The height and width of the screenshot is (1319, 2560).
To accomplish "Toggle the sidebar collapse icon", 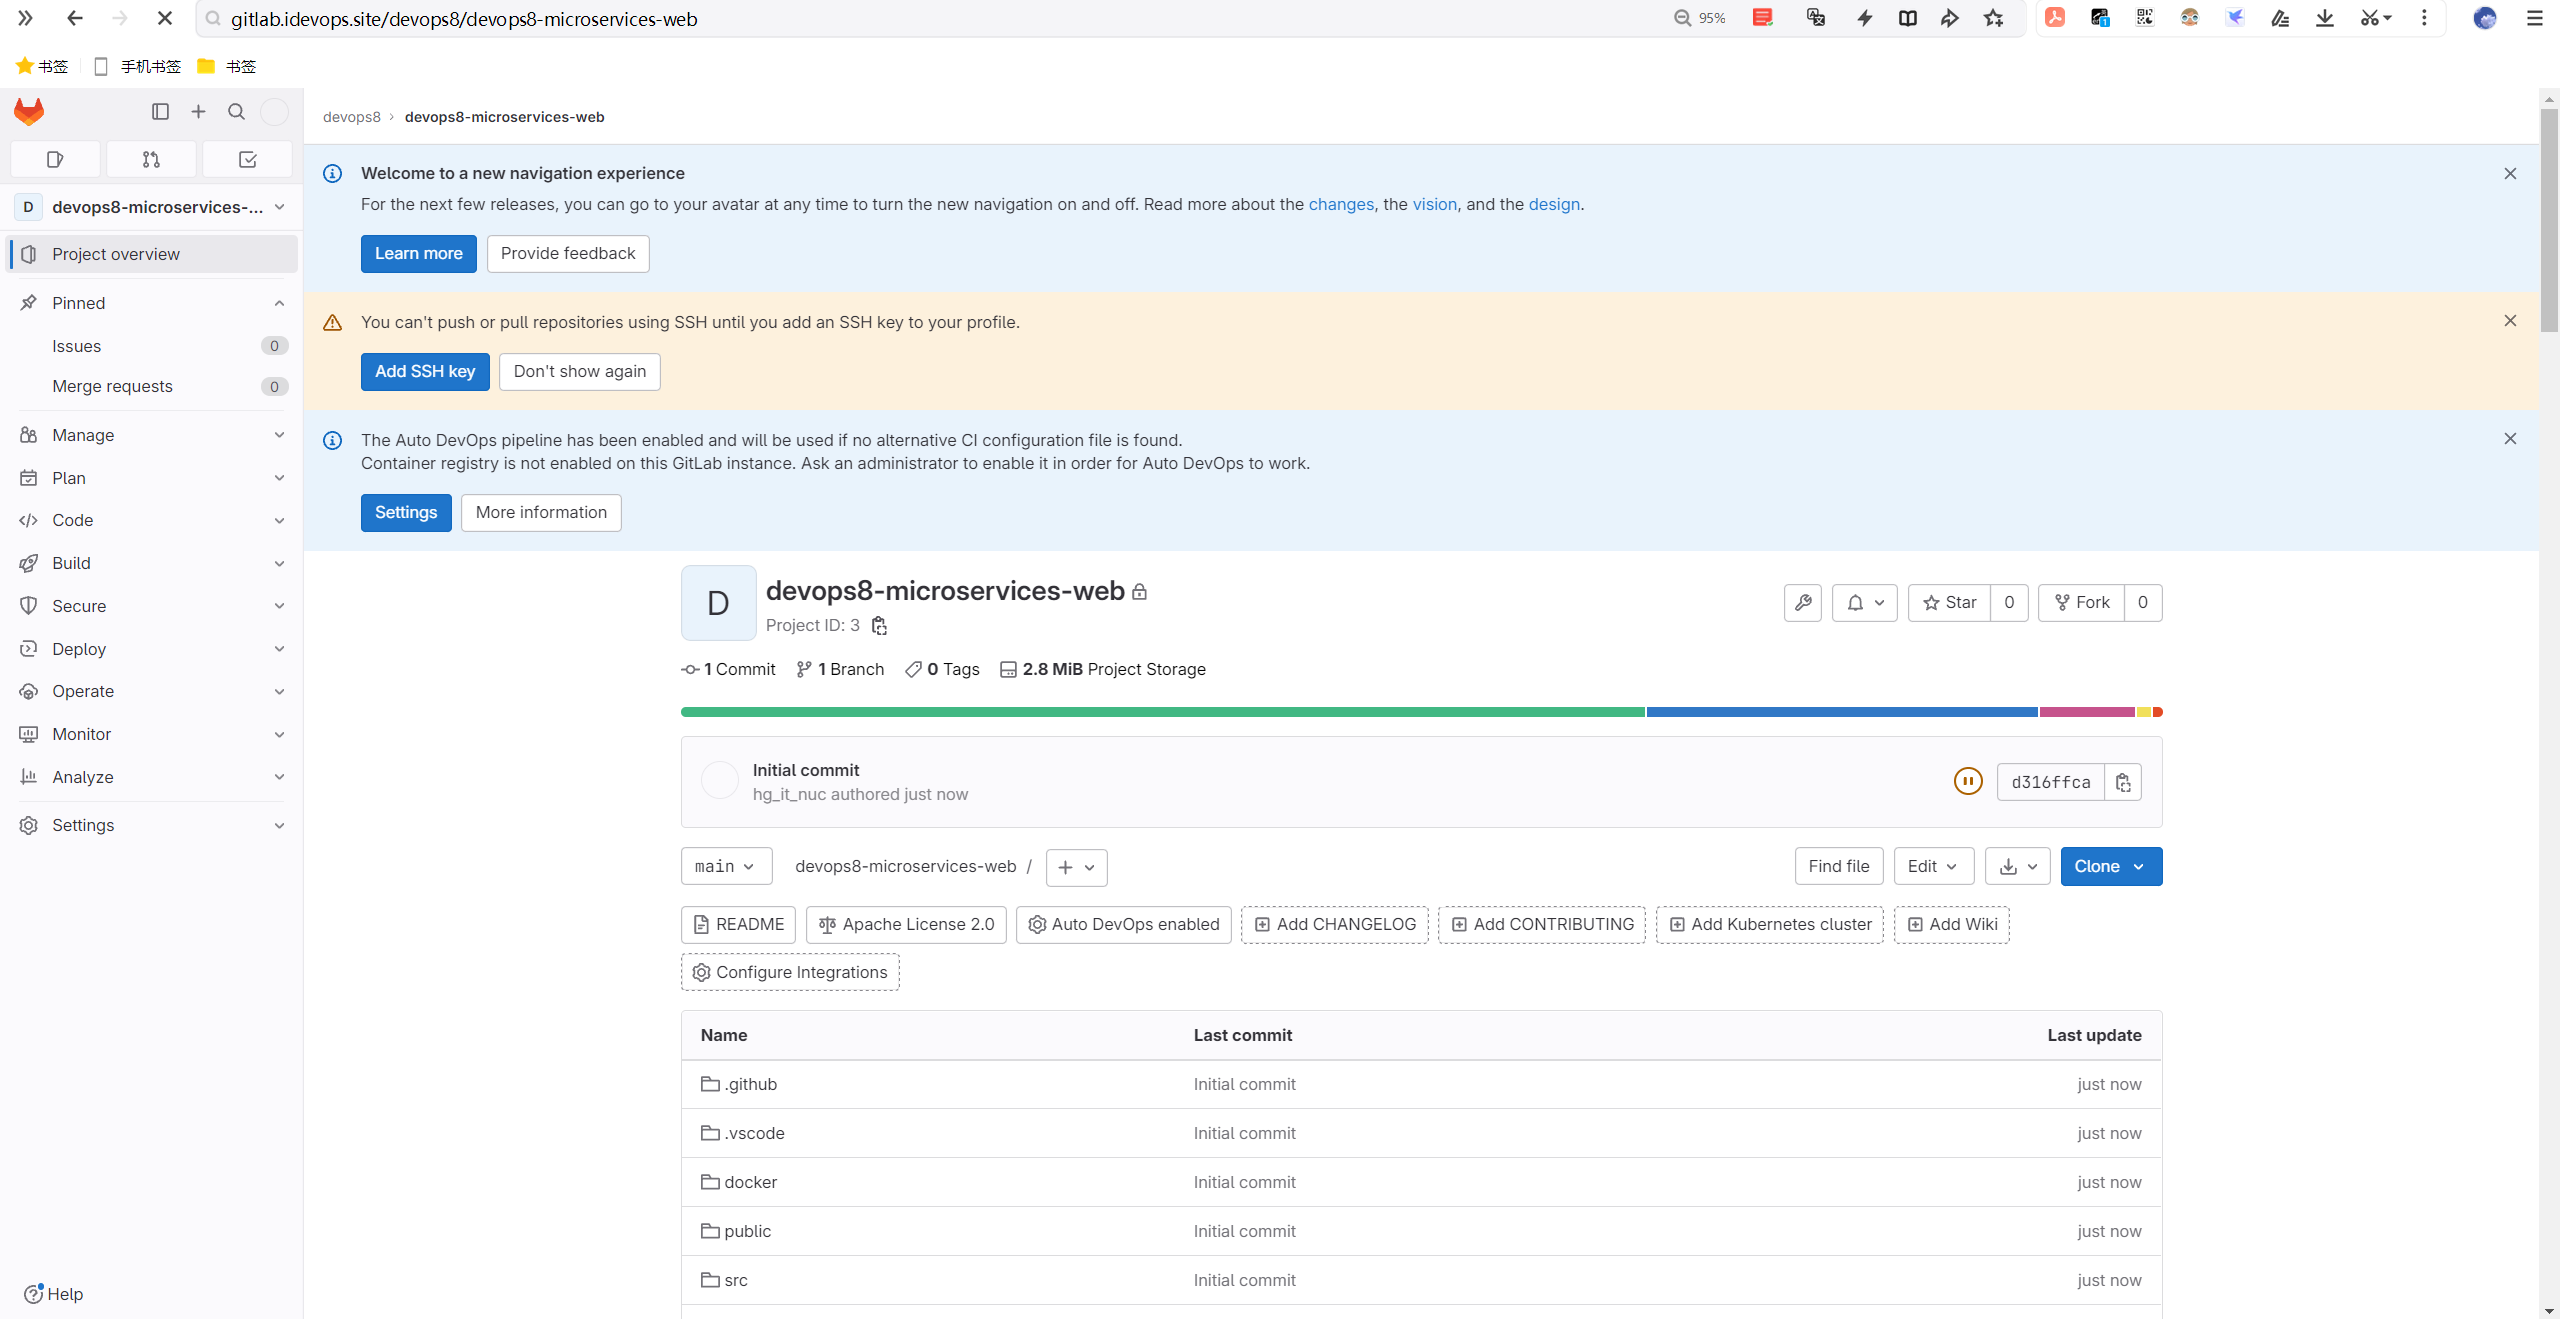I will coord(160,111).
